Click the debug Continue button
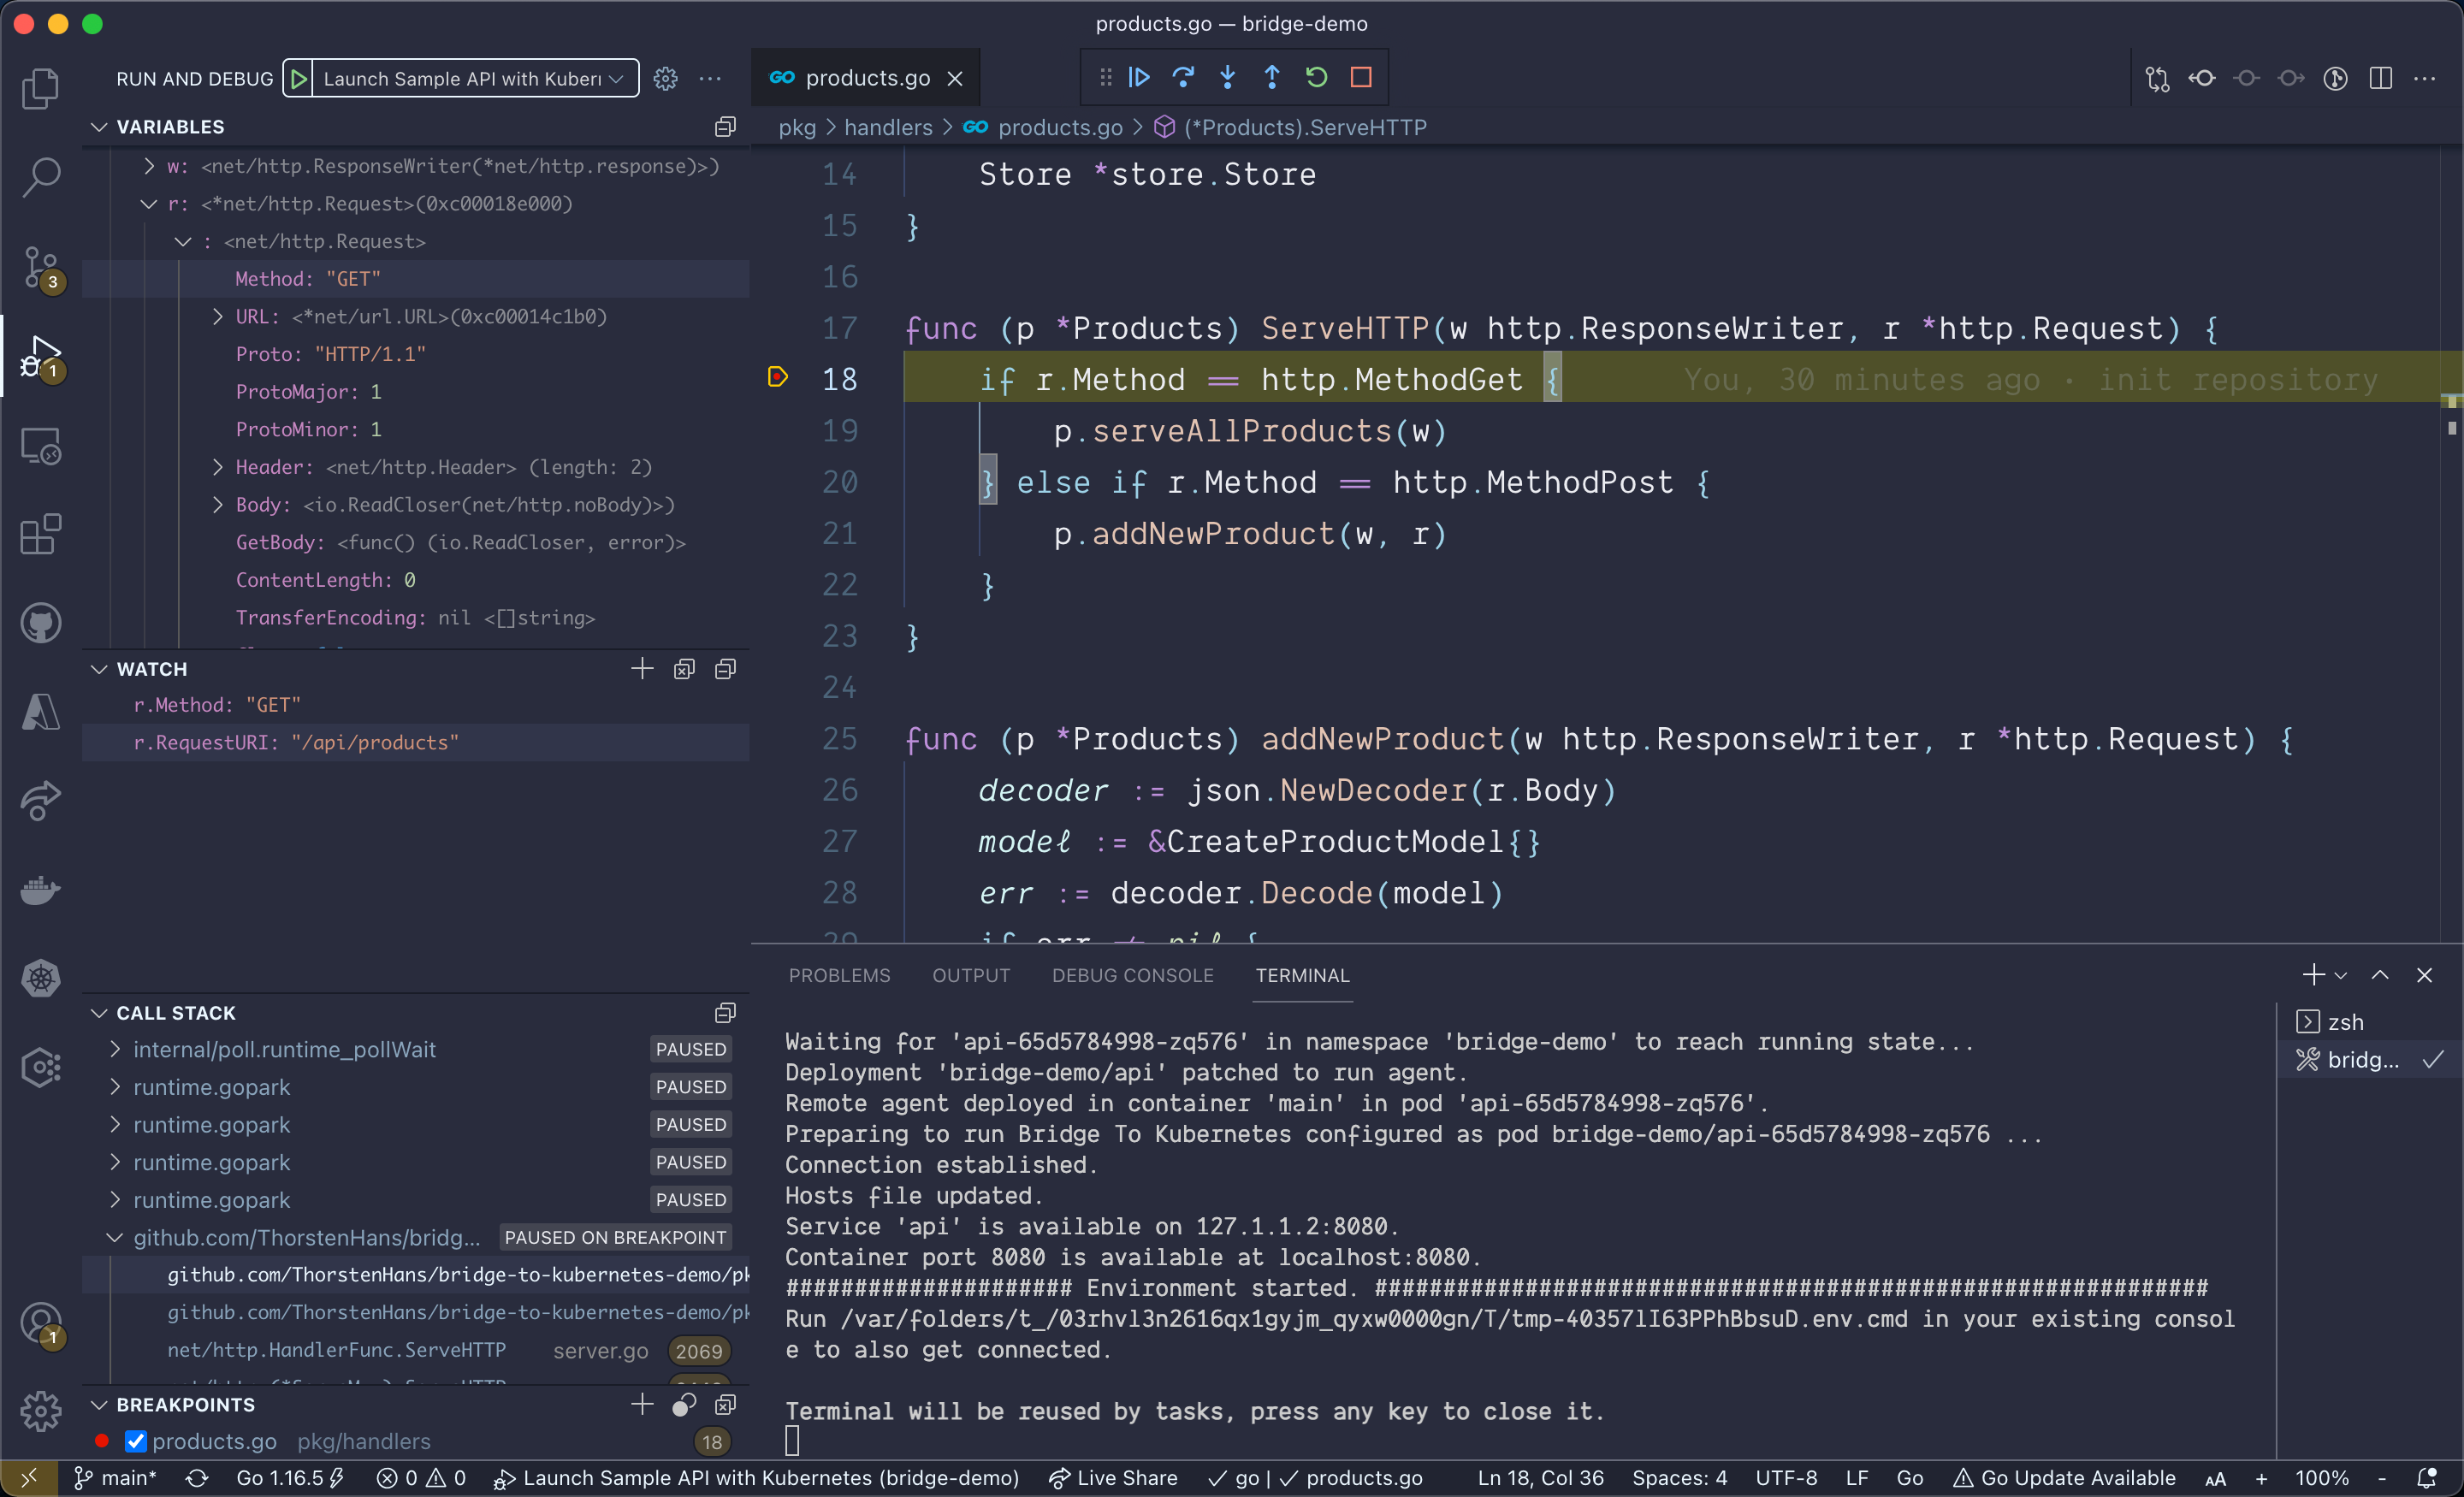This screenshot has width=2464, height=1497. pos(1139,77)
